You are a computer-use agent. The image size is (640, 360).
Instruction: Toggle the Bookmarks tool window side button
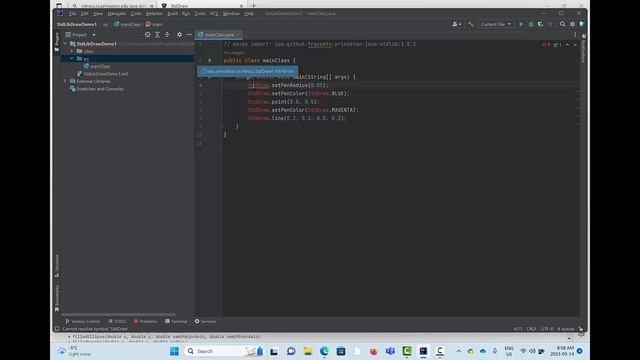coord(57,298)
